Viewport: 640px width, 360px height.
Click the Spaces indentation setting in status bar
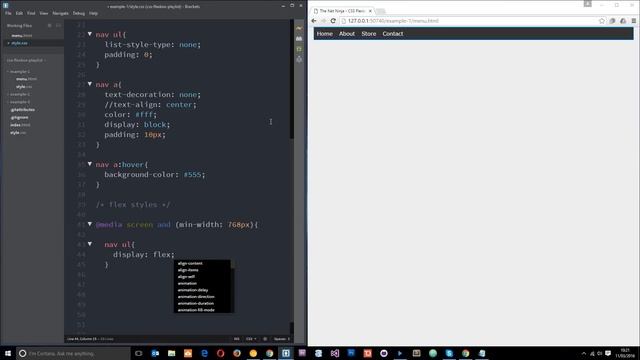point(282,339)
